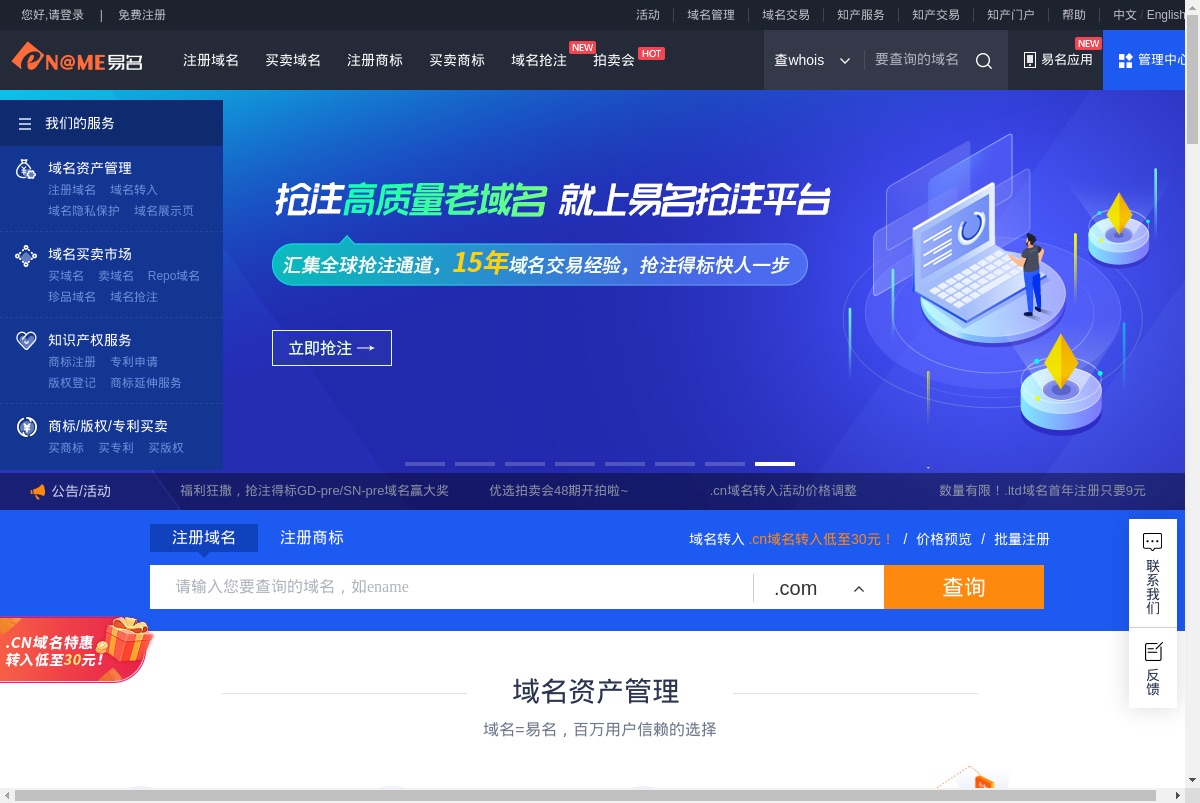Open the GD-pre/SN-pre 福利狂撒 announcement
This screenshot has width=1200, height=803.
(x=314, y=491)
